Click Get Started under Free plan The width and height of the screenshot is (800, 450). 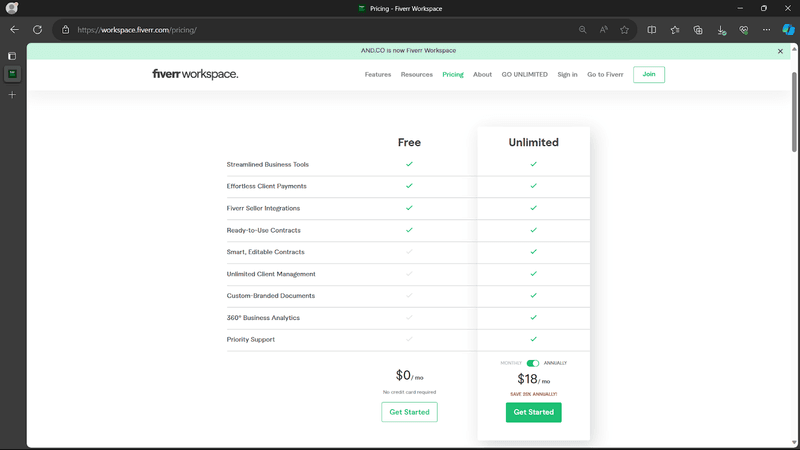409,412
